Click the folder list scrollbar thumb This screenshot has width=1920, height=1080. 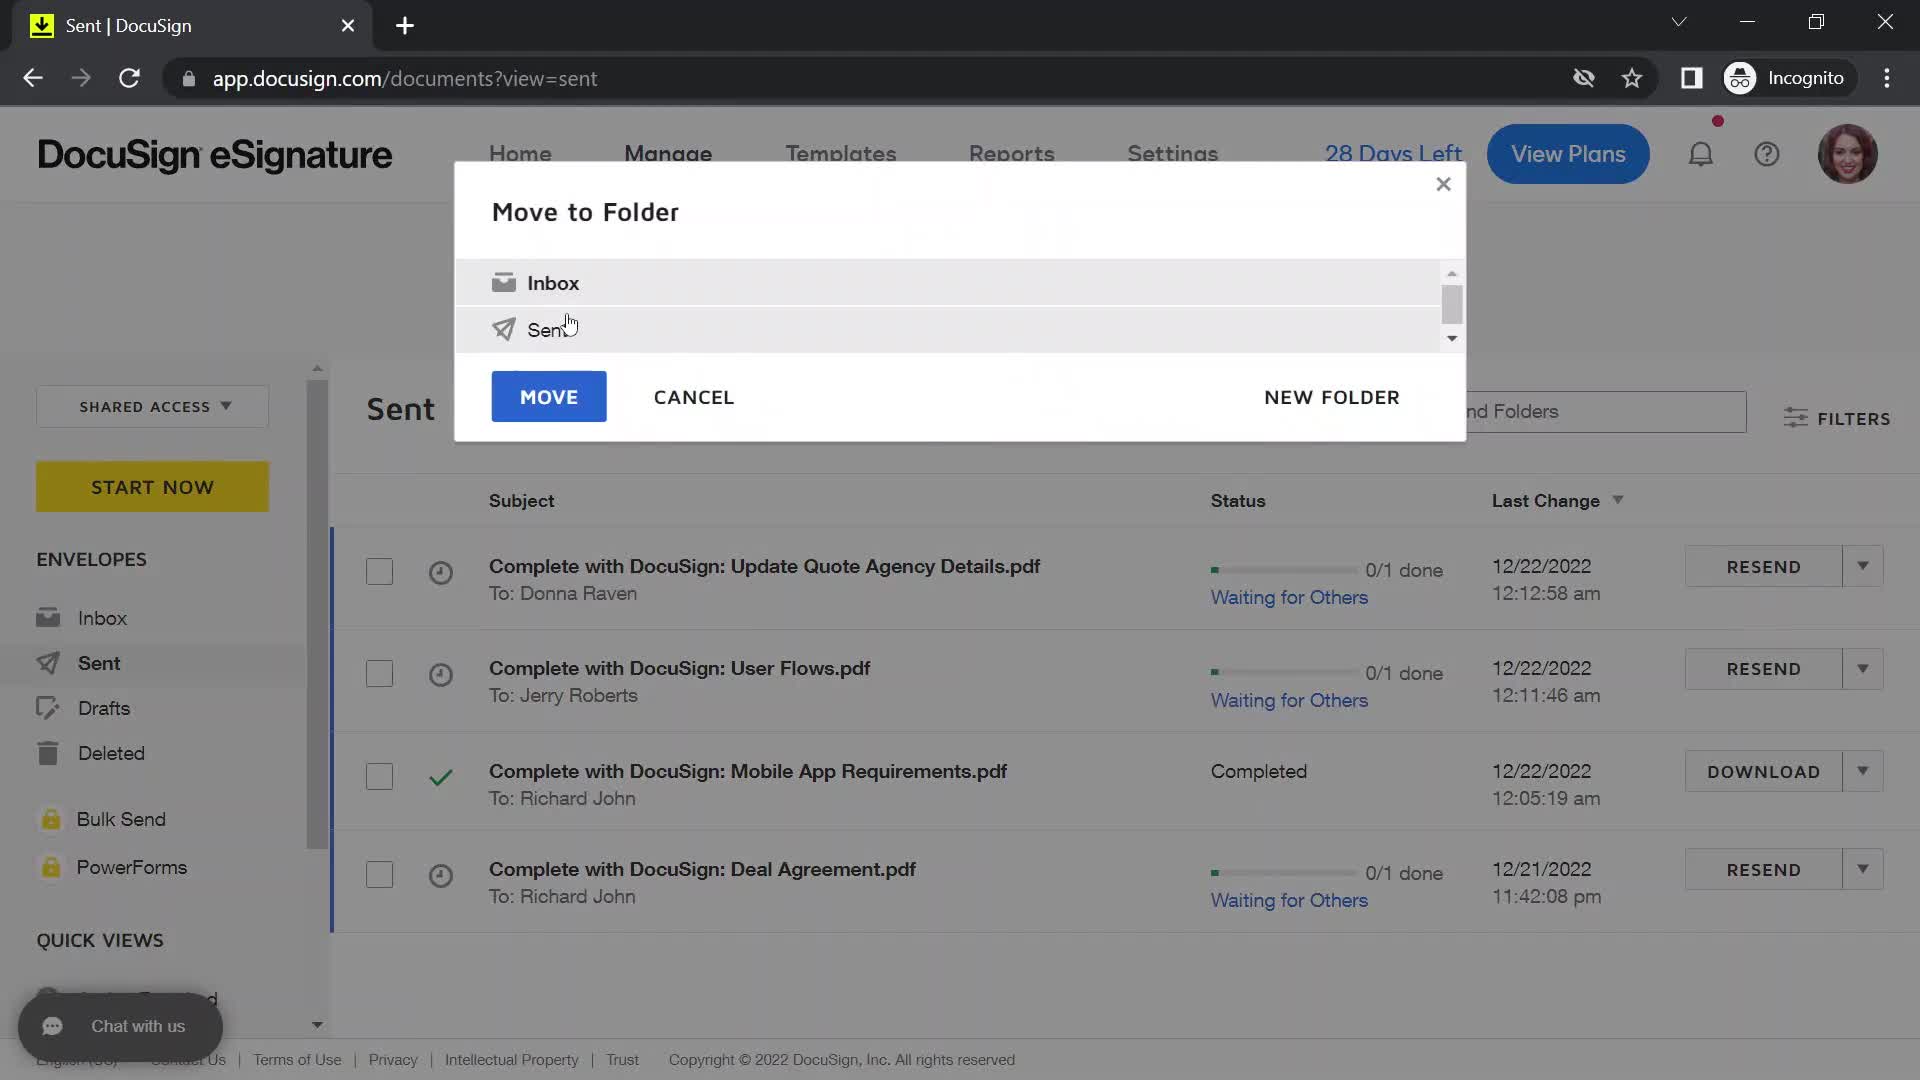click(x=1451, y=304)
